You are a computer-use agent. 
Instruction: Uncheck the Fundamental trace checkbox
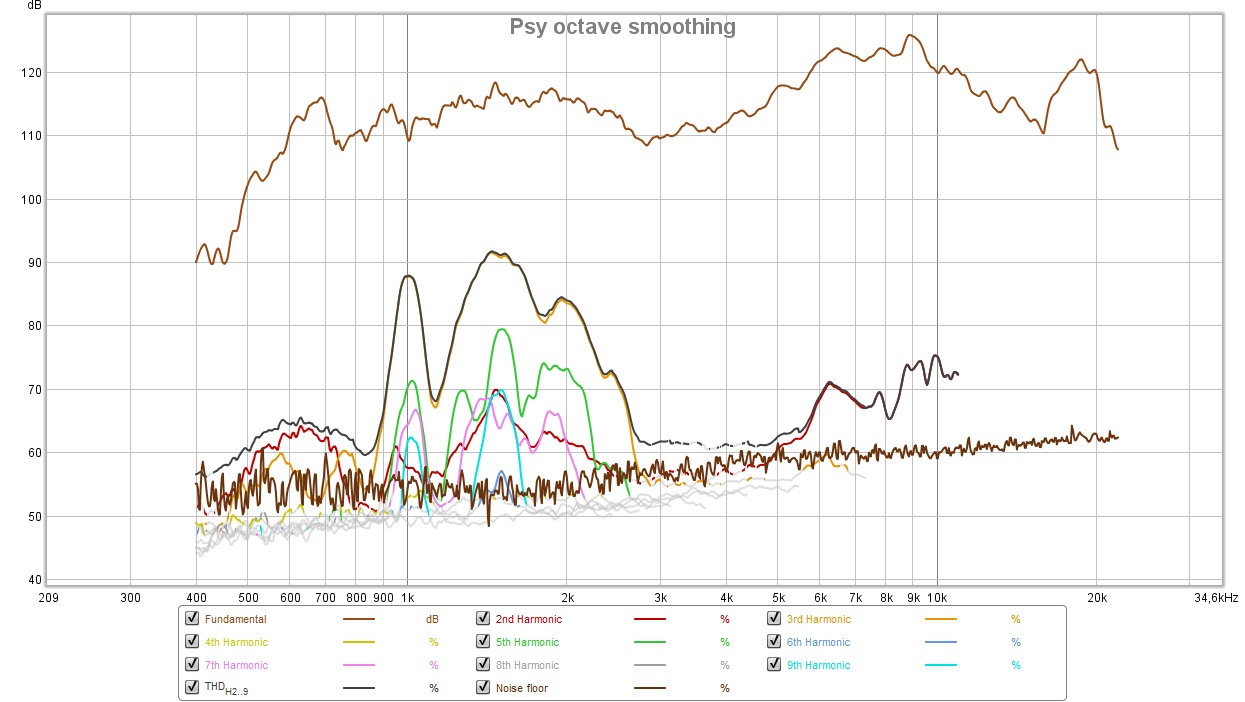[192, 619]
